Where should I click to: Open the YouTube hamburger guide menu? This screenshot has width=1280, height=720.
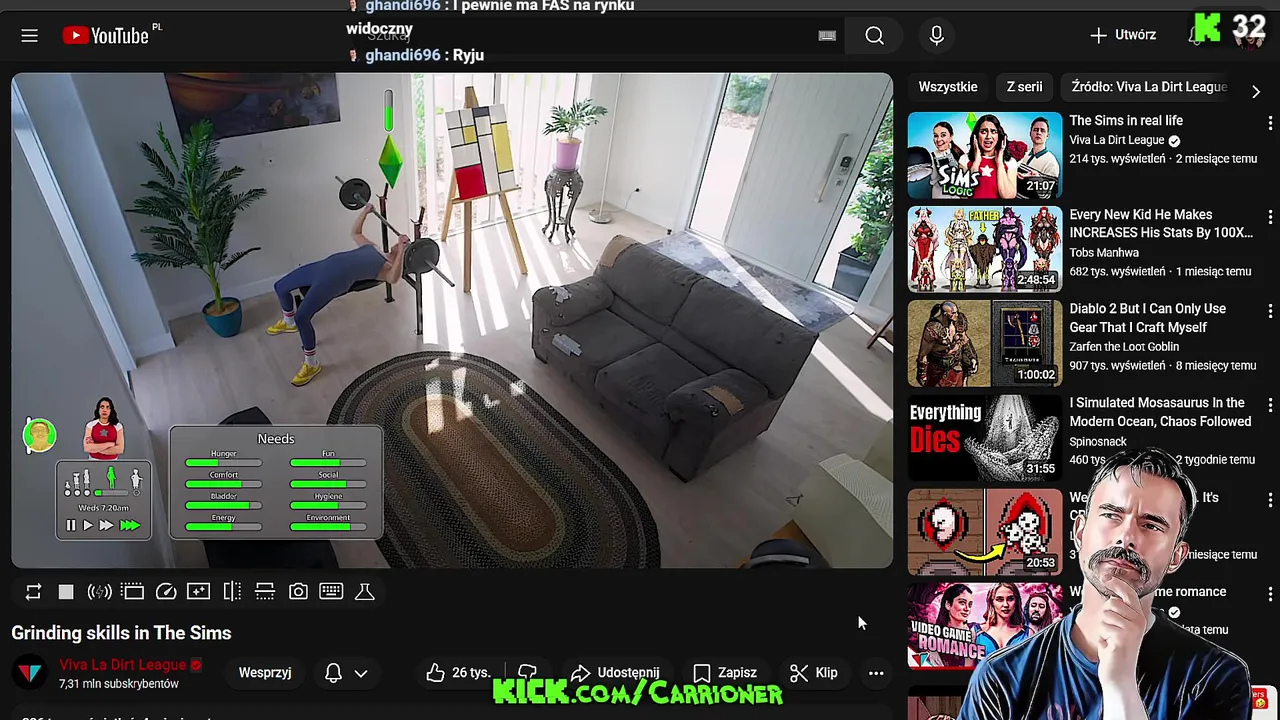(29, 36)
